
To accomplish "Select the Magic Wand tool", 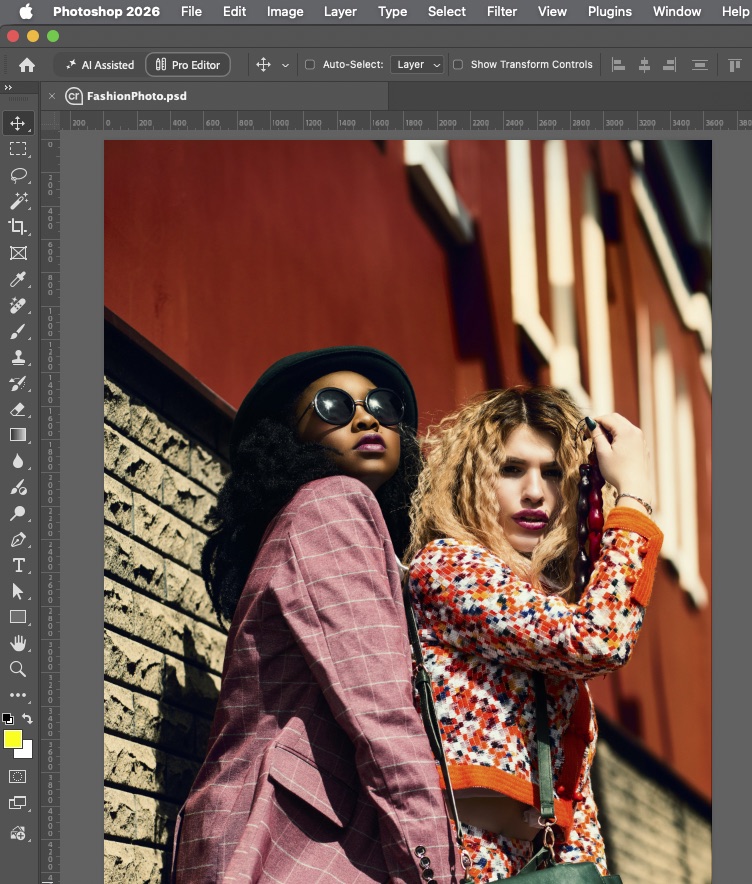I will pyautogui.click(x=17, y=201).
